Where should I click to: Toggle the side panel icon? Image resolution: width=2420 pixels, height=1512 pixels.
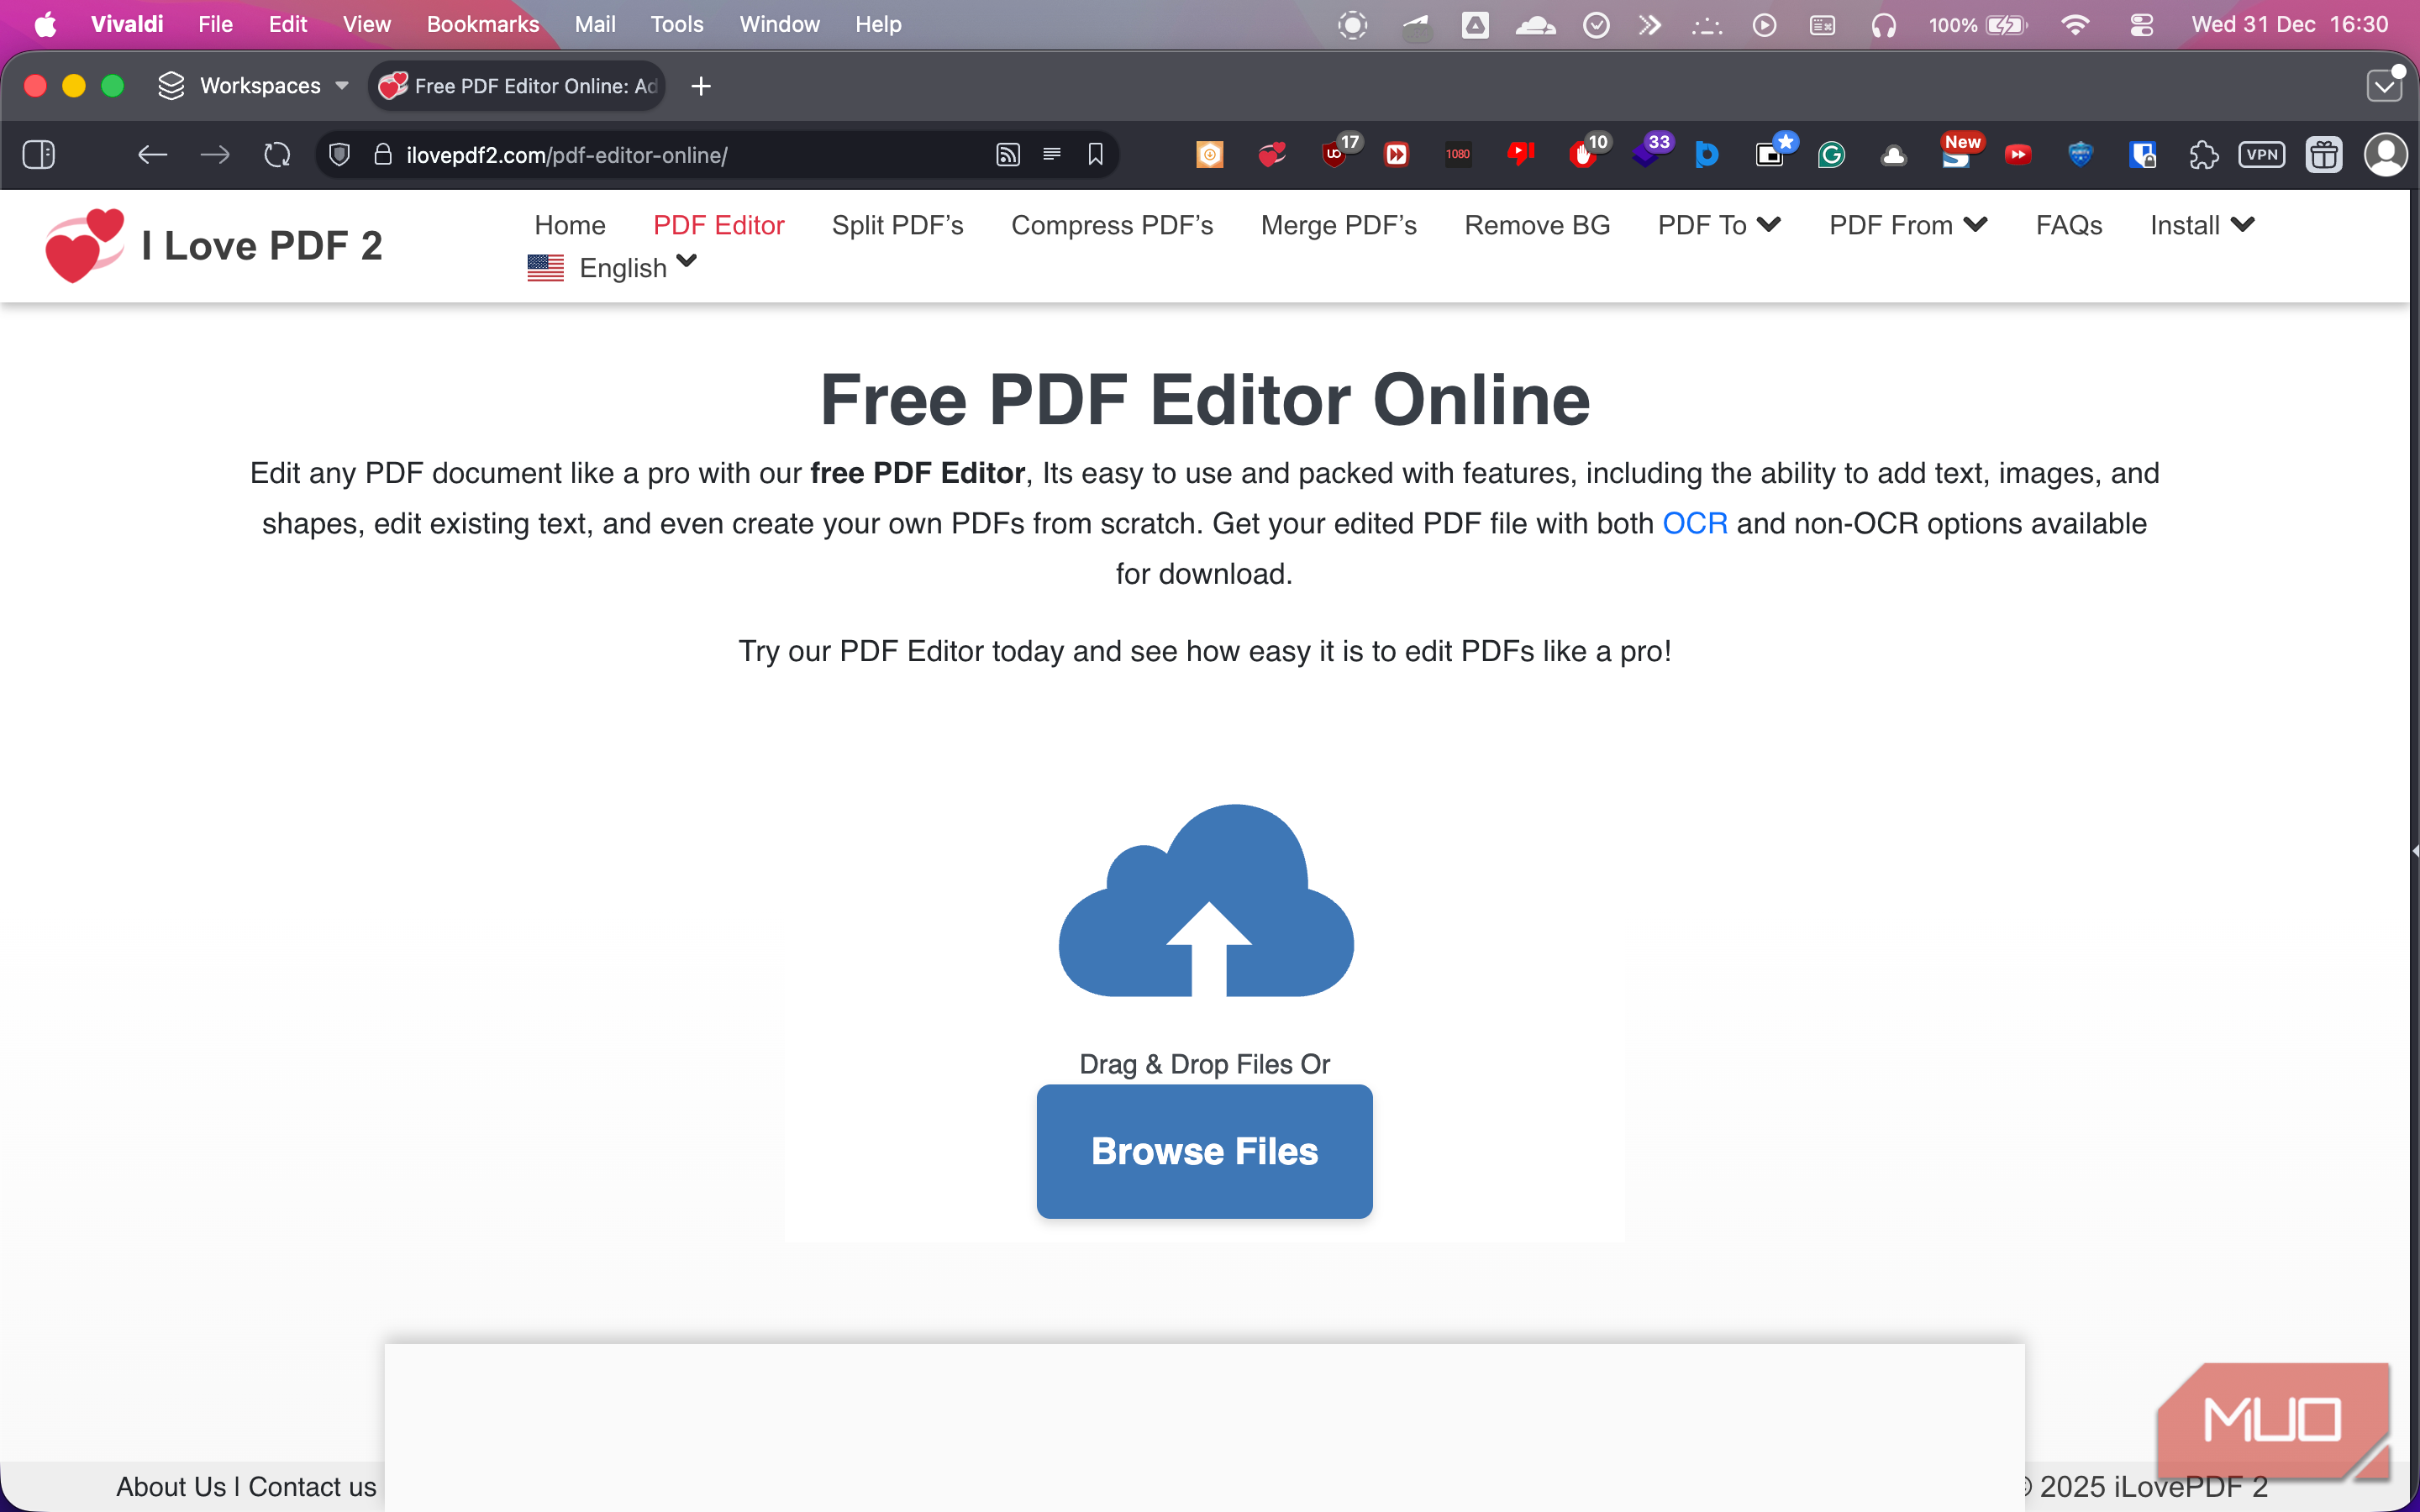(x=39, y=155)
